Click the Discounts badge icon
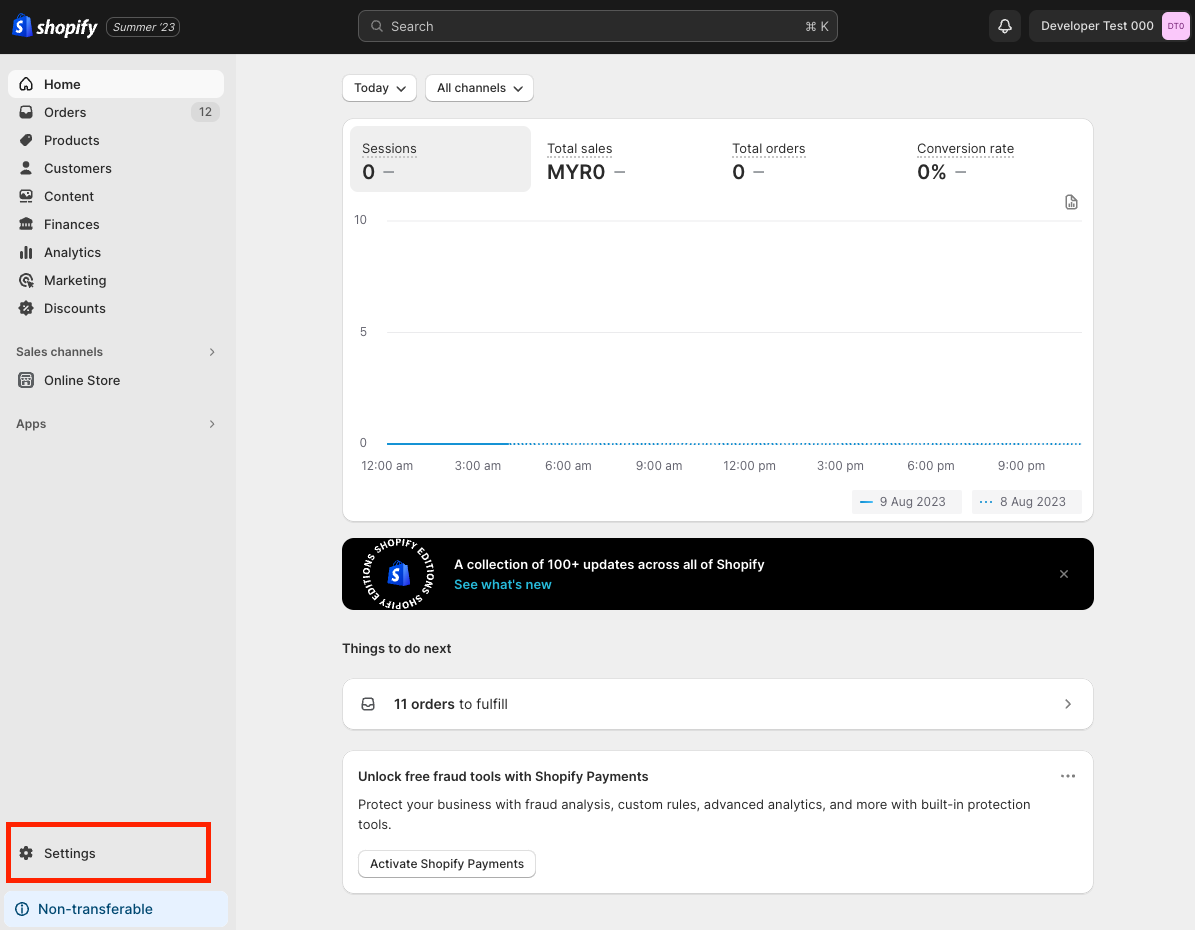 click(x=27, y=308)
